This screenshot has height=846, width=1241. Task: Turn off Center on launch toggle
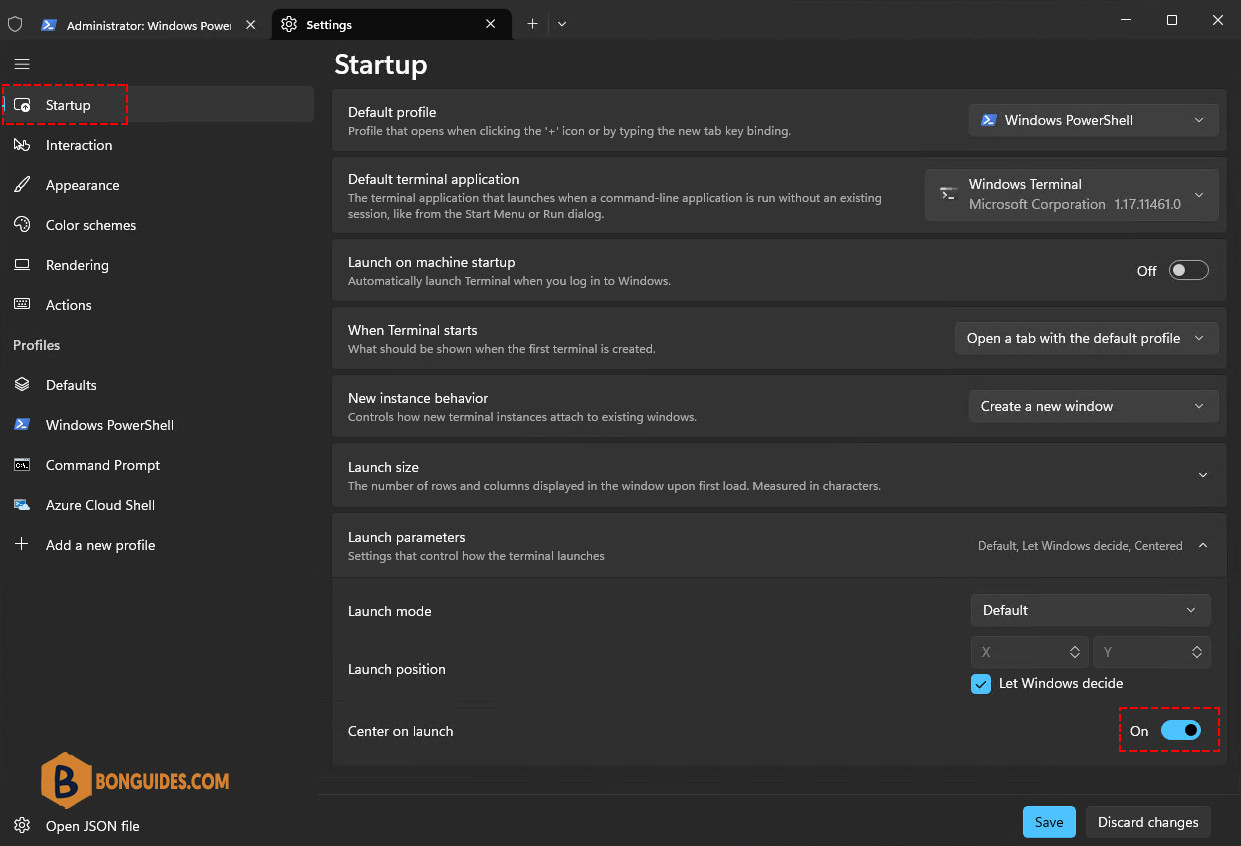(x=1181, y=731)
